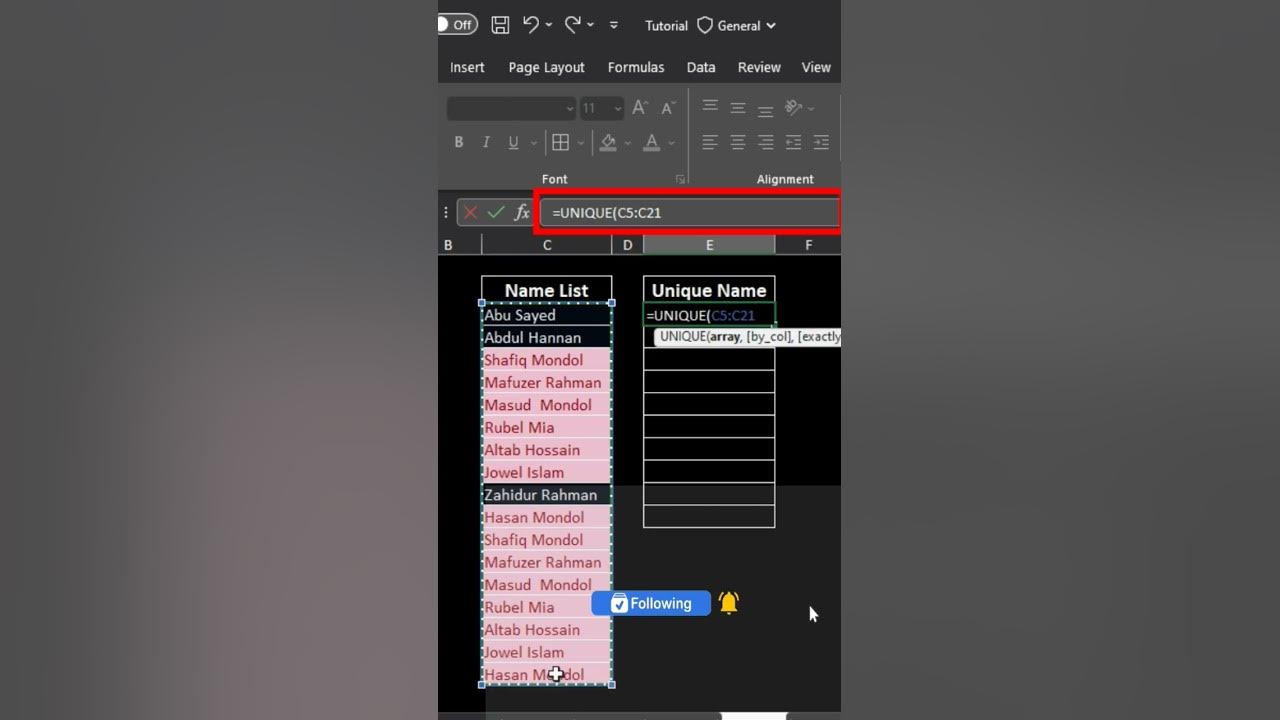The width and height of the screenshot is (1280, 720).
Task: Open the font name combo box
Action: [512, 108]
